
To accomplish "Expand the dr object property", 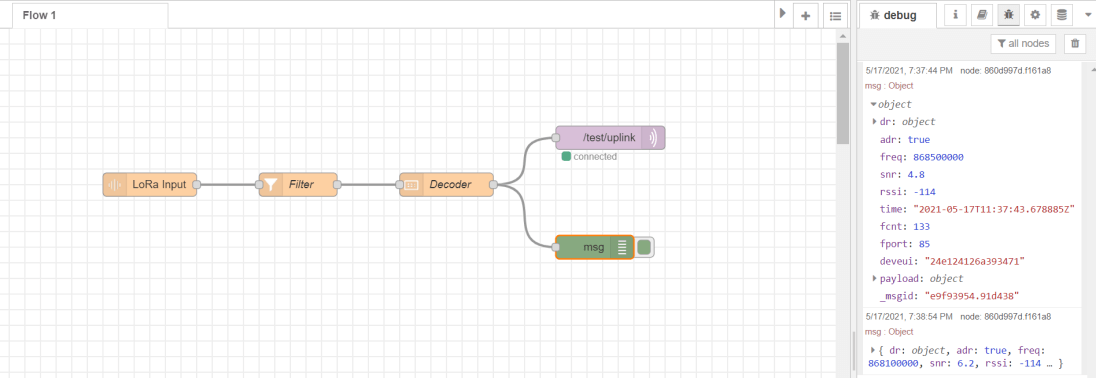I will click(874, 122).
